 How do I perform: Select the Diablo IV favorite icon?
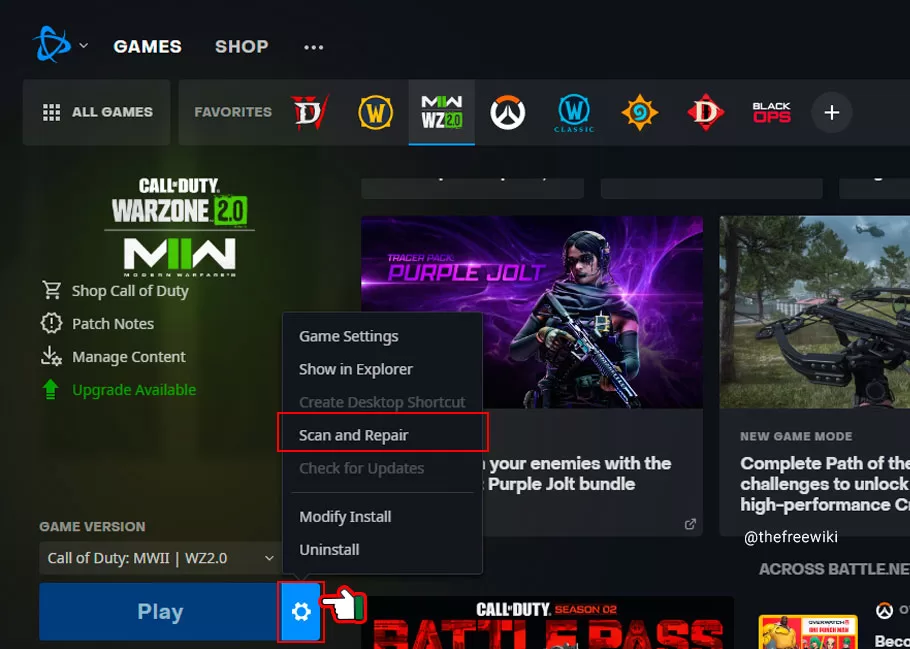click(309, 112)
